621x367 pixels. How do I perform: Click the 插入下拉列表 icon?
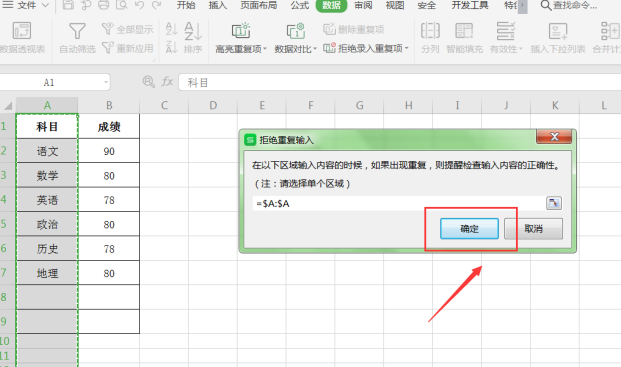pos(558,31)
